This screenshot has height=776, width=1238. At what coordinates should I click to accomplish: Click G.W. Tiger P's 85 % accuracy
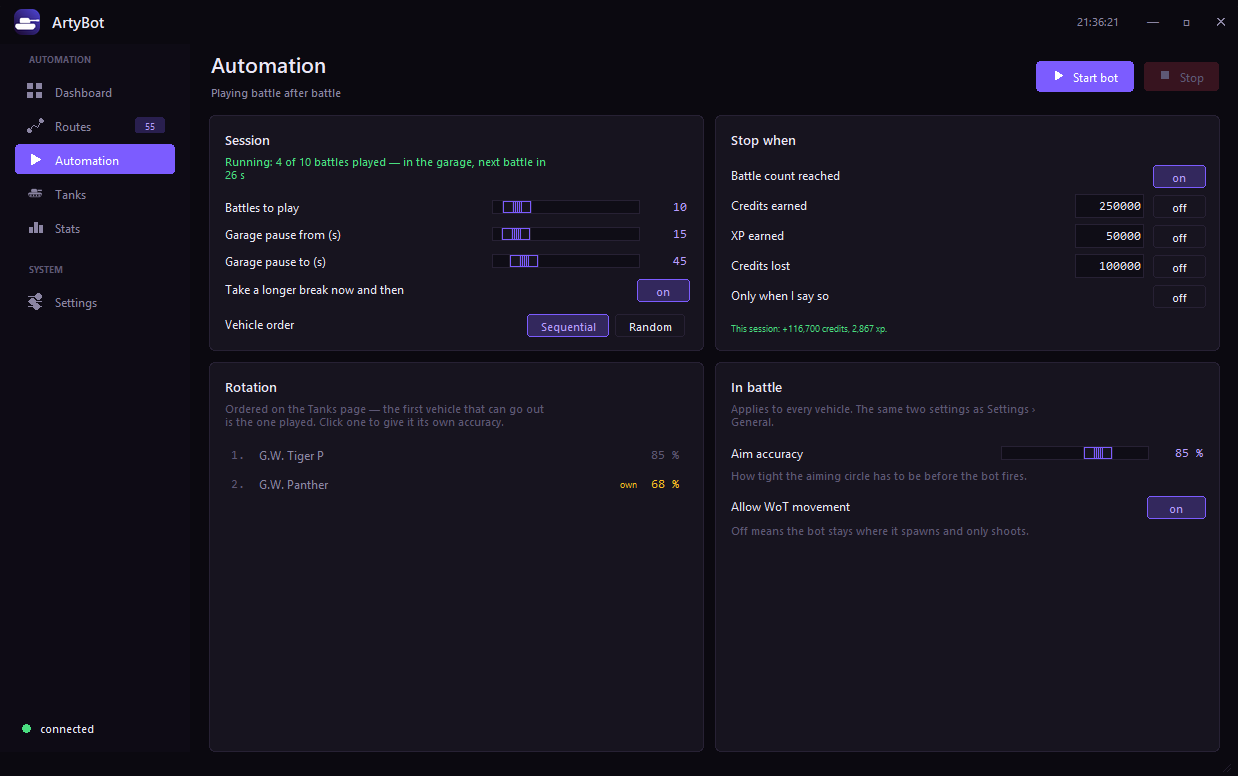[665, 455]
